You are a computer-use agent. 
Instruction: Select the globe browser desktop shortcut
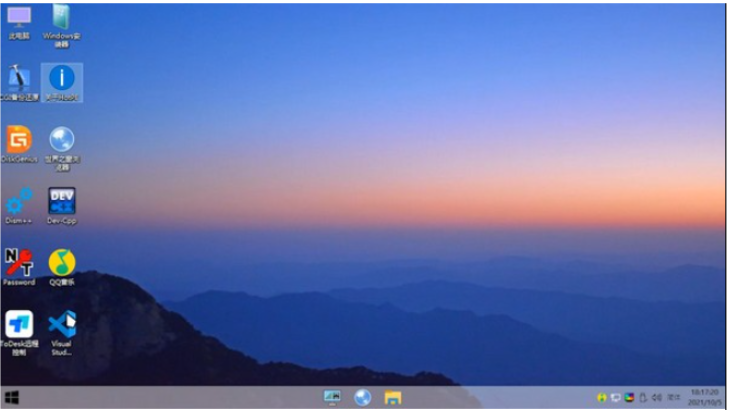[62, 148]
